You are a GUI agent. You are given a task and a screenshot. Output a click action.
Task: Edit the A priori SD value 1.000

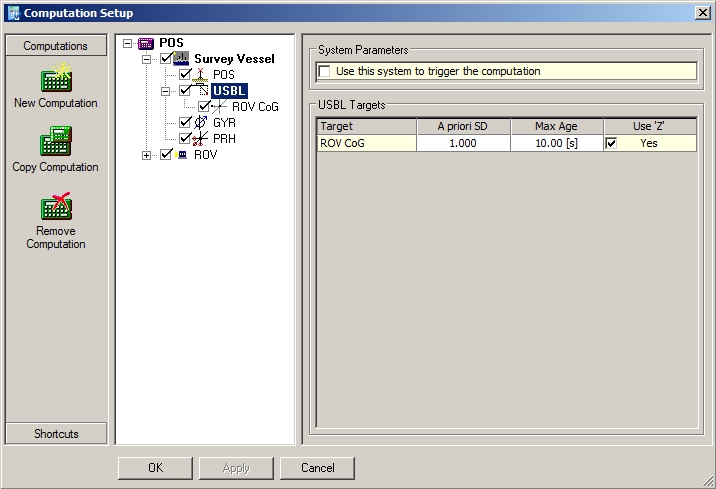(x=463, y=143)
